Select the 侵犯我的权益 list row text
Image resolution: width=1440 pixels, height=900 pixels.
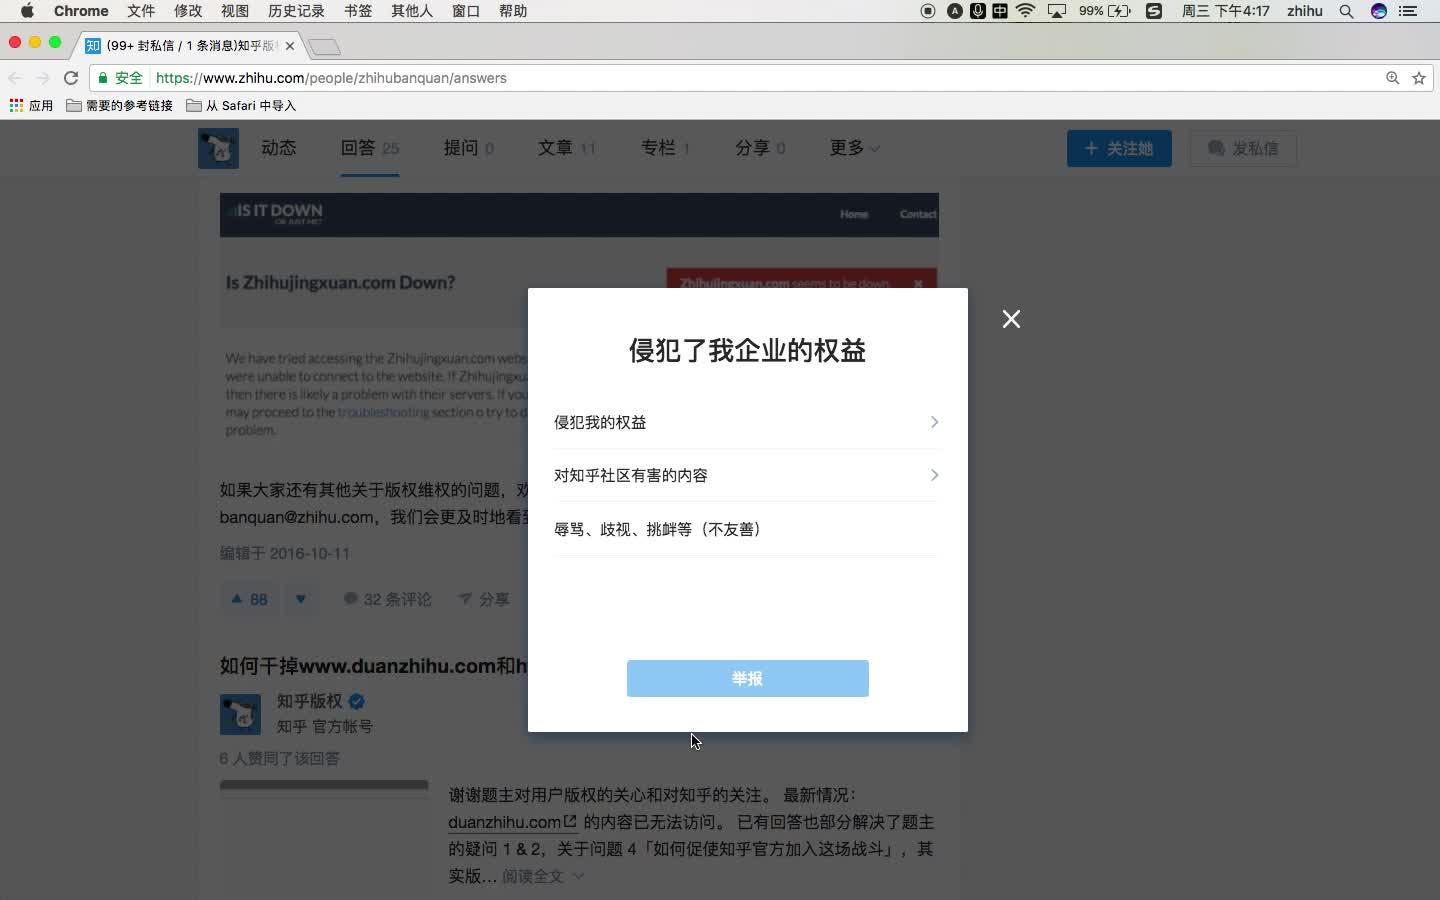pyautogui.click(x=600, y=422)
